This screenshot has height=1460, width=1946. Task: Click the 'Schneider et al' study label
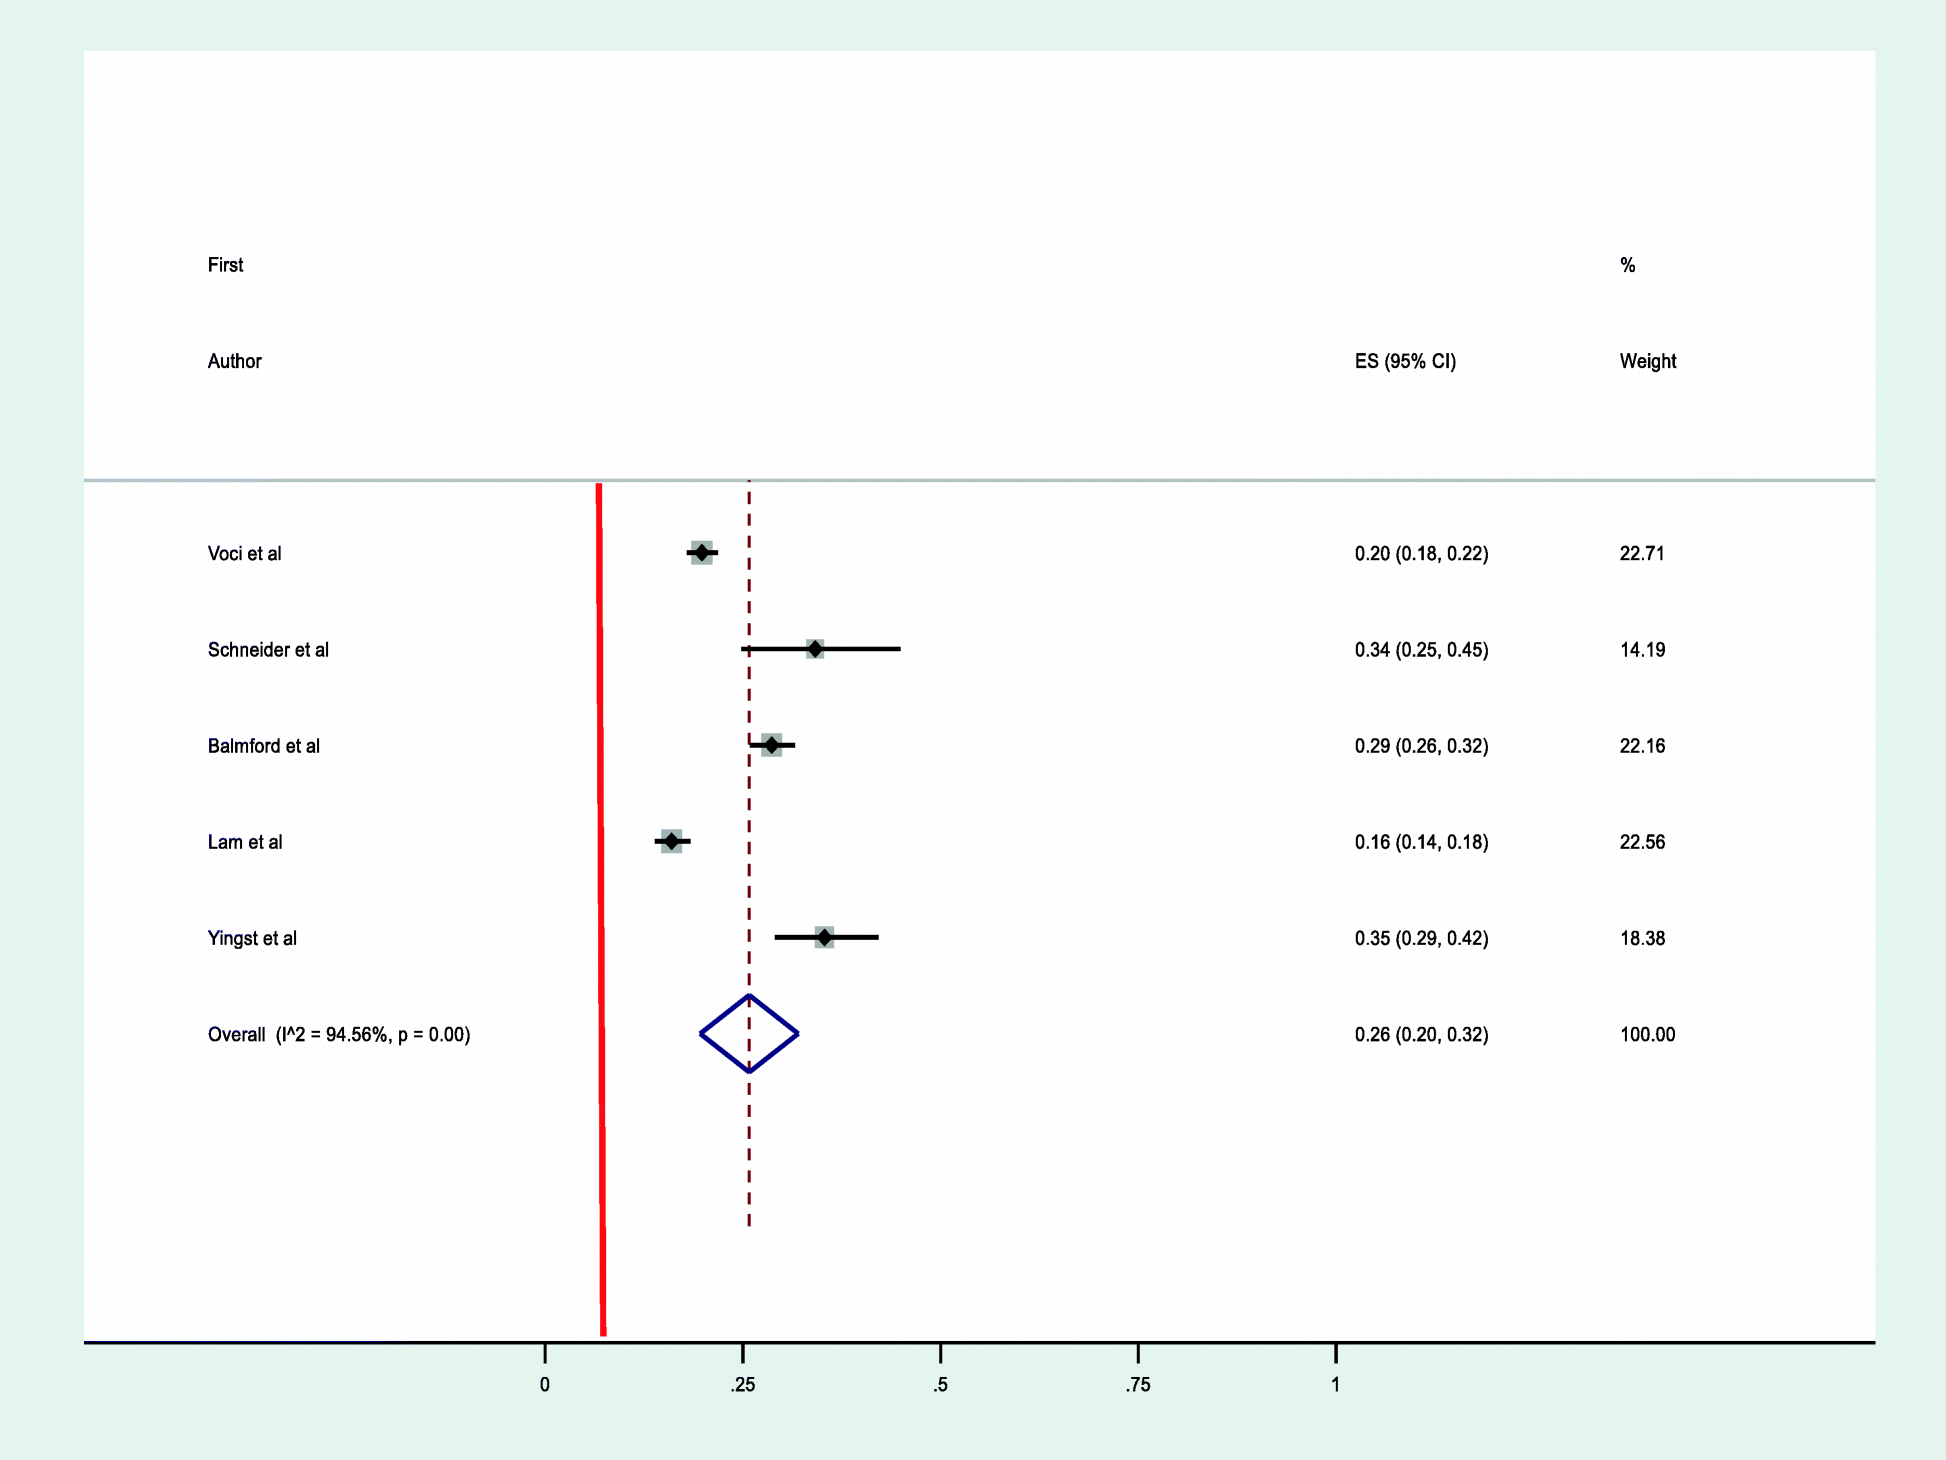click(x=268, y=650)
